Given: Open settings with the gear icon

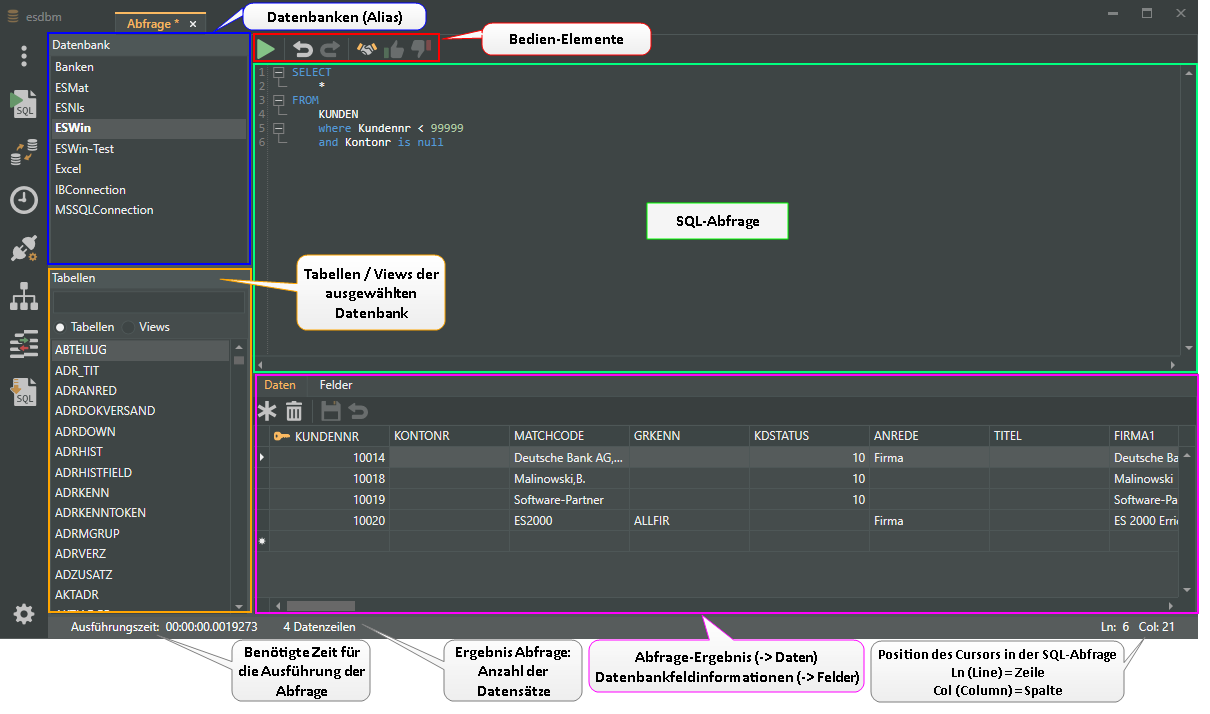Looking at the screenshot, I should (x=23, y=614).
